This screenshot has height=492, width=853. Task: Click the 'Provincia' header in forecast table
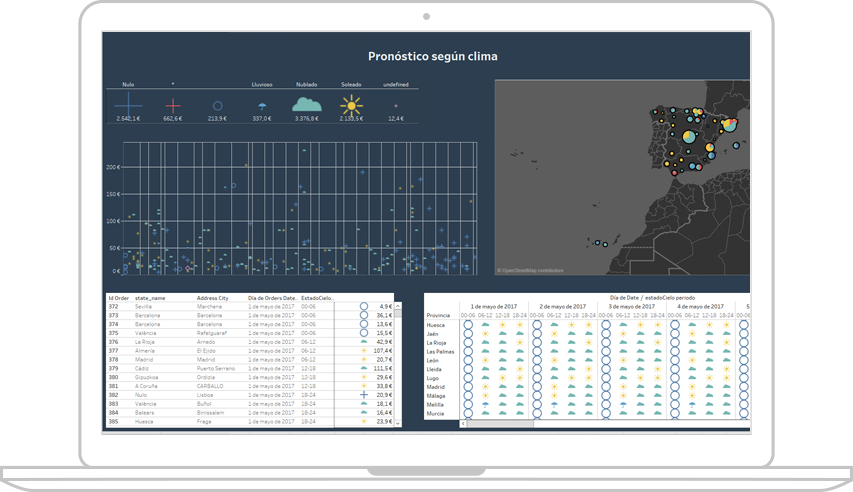coord(438,316)
